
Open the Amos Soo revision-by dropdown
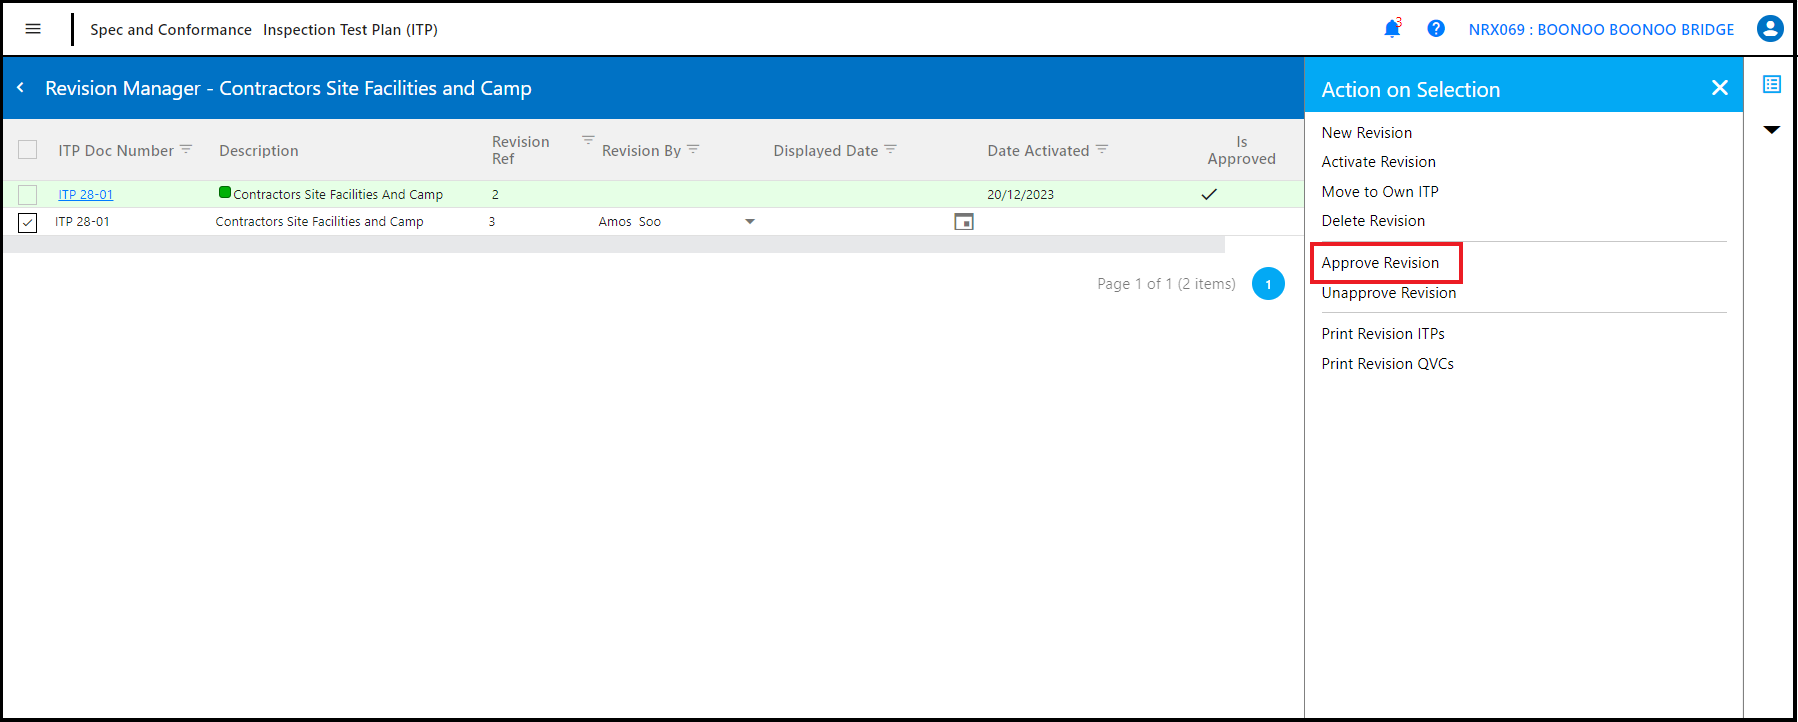[x=750, y=222]
